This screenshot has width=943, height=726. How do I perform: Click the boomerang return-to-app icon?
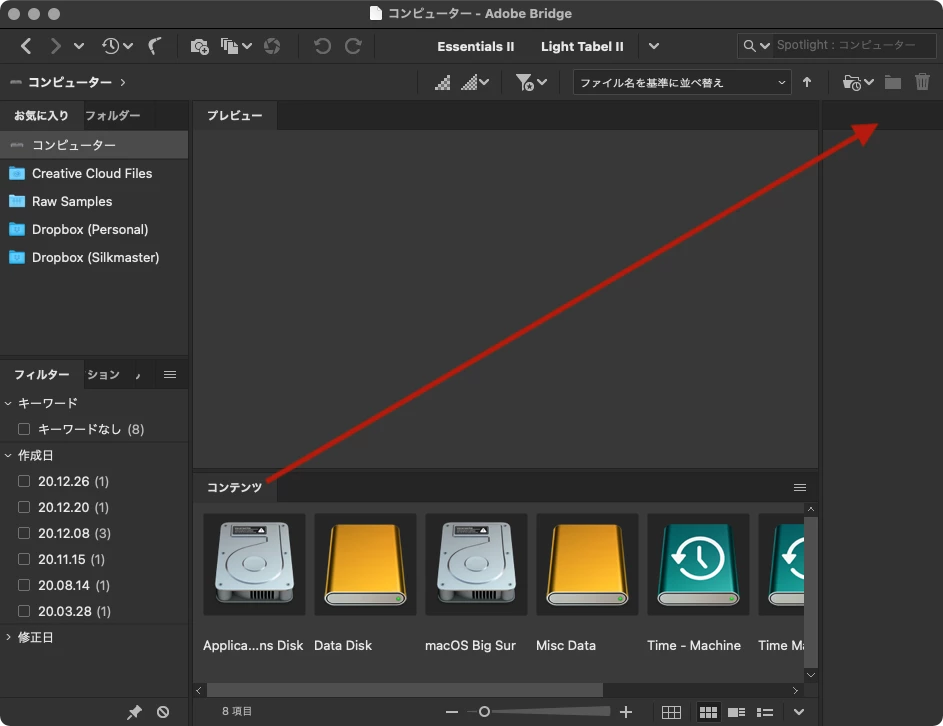155,46
